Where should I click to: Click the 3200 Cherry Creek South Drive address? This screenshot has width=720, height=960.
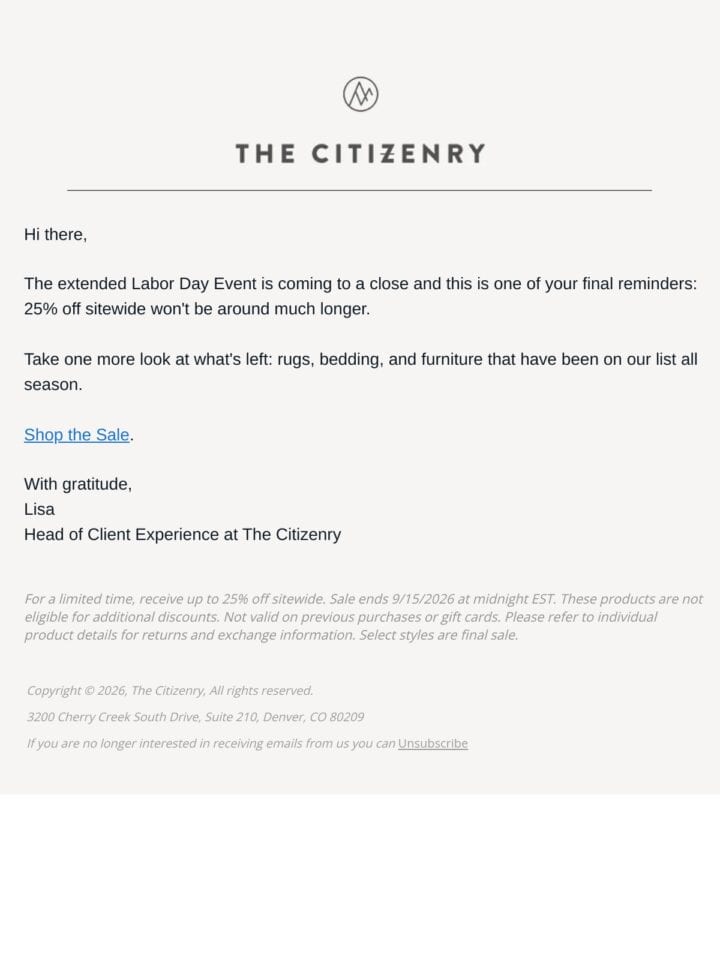195,717
